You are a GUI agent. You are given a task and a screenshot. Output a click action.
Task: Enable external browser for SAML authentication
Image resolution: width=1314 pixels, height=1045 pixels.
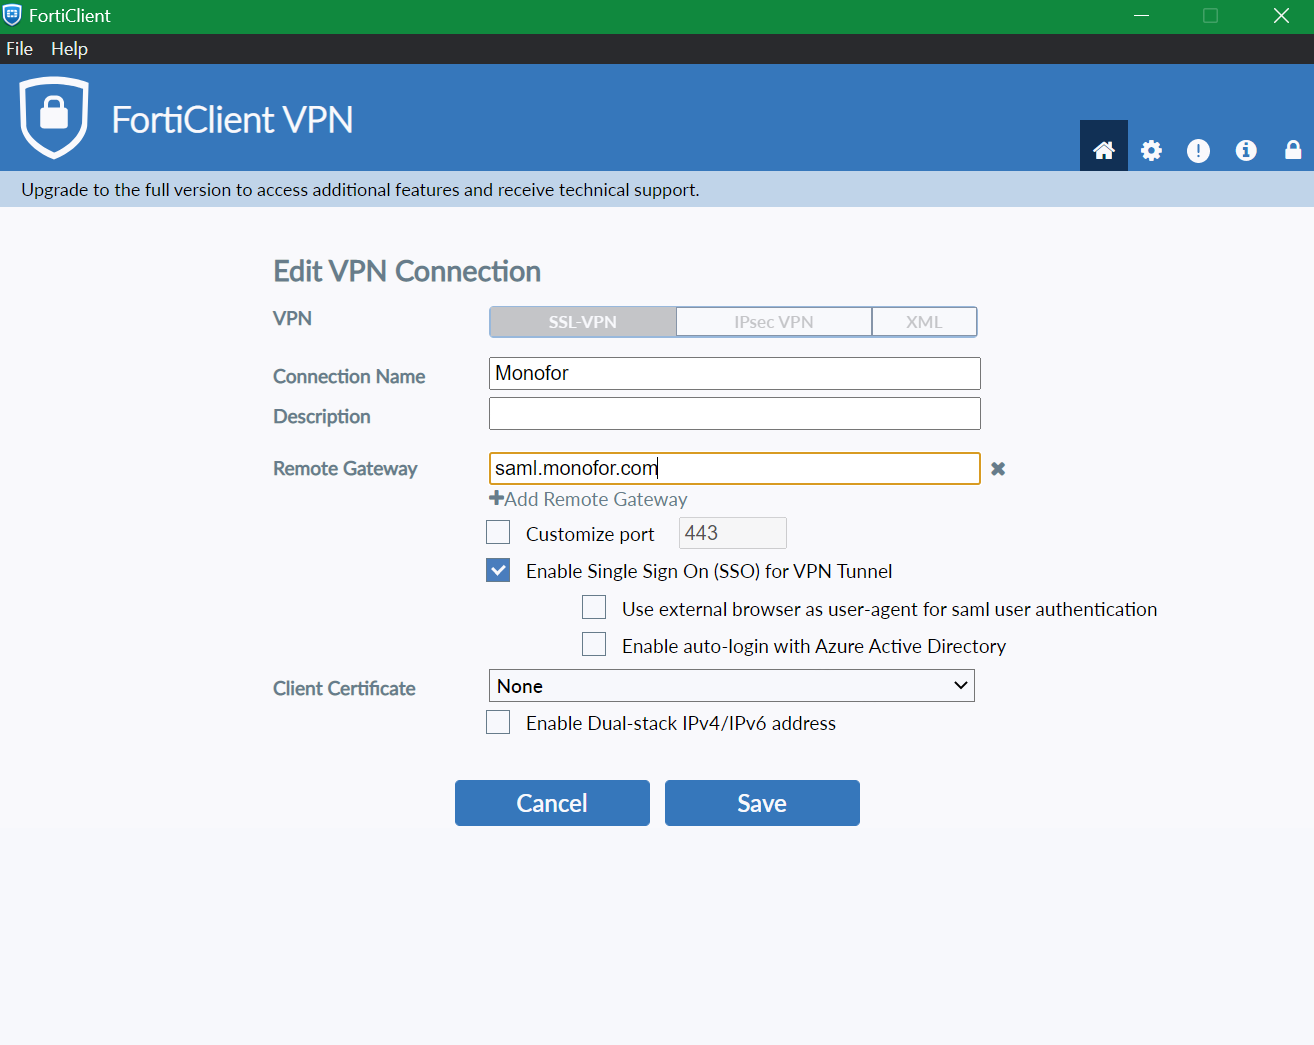594,608
